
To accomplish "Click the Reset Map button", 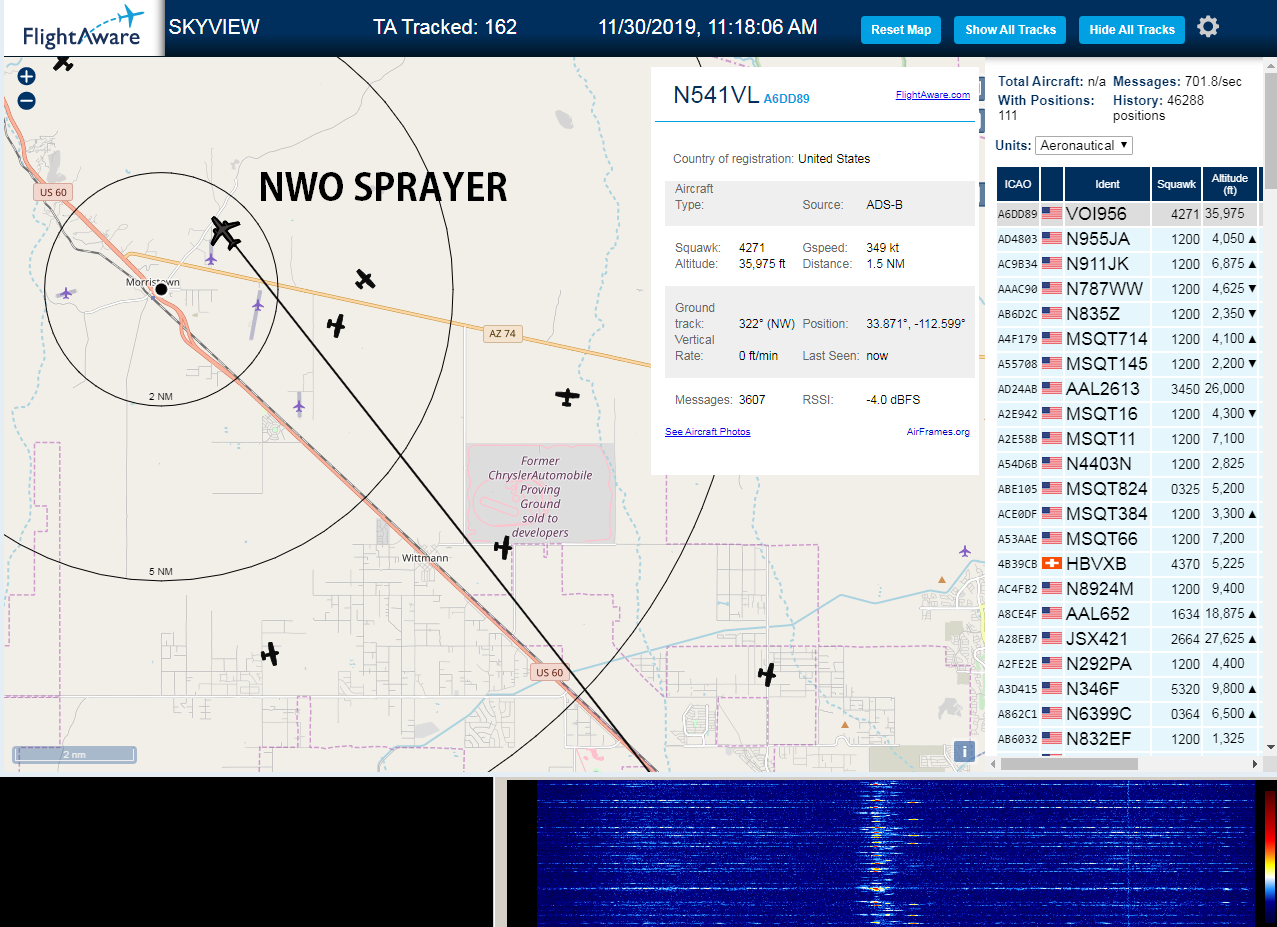I will pyautogui.click(x=901, y=30).
